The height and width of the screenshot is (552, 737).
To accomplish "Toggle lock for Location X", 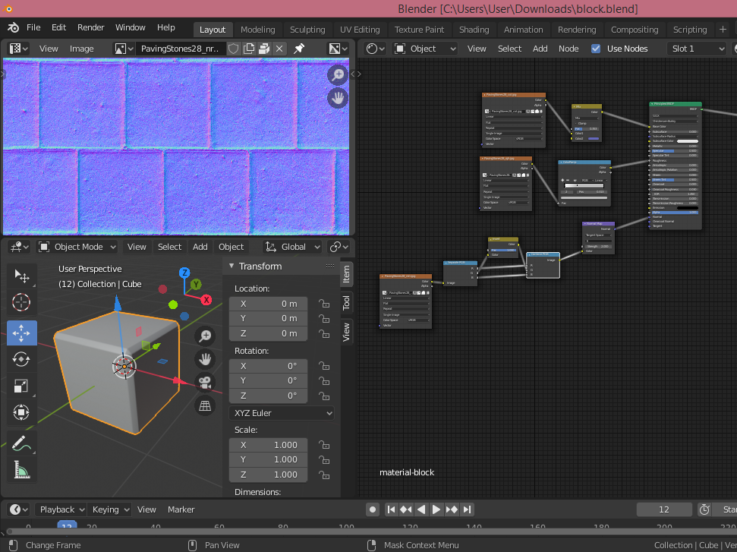I will point(324,304).
